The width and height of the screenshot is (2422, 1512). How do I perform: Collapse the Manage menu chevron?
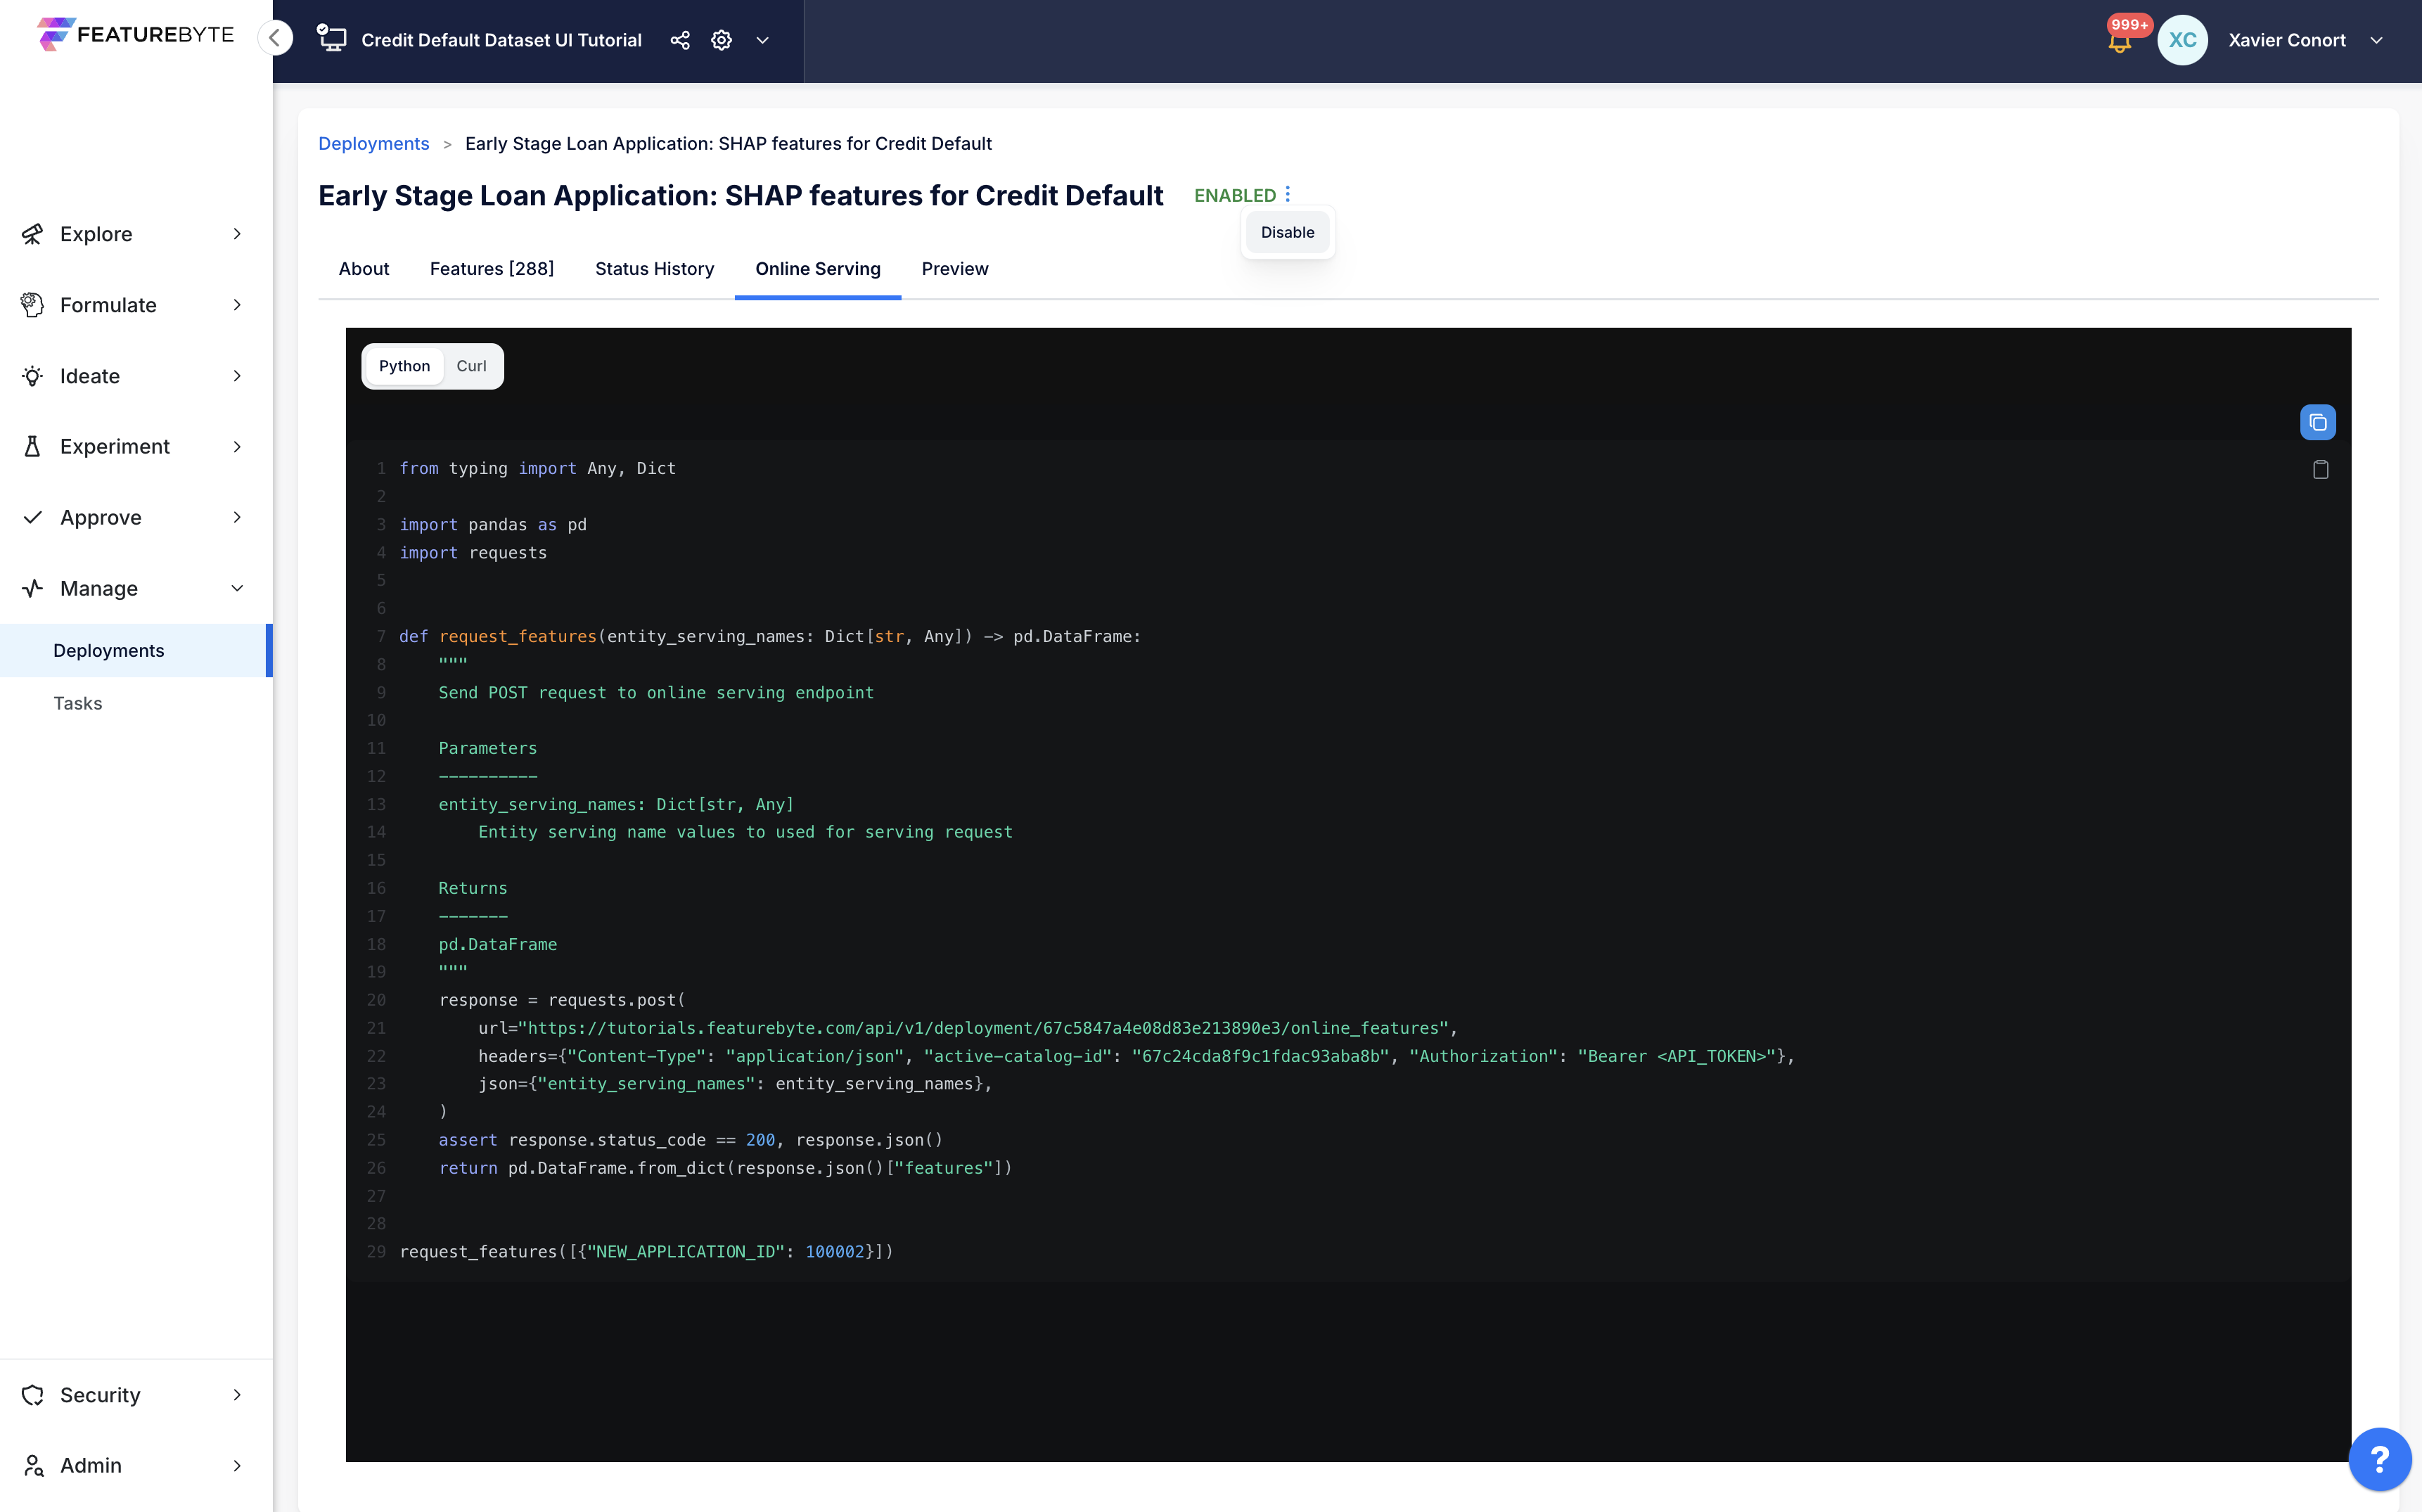point(237,588)
